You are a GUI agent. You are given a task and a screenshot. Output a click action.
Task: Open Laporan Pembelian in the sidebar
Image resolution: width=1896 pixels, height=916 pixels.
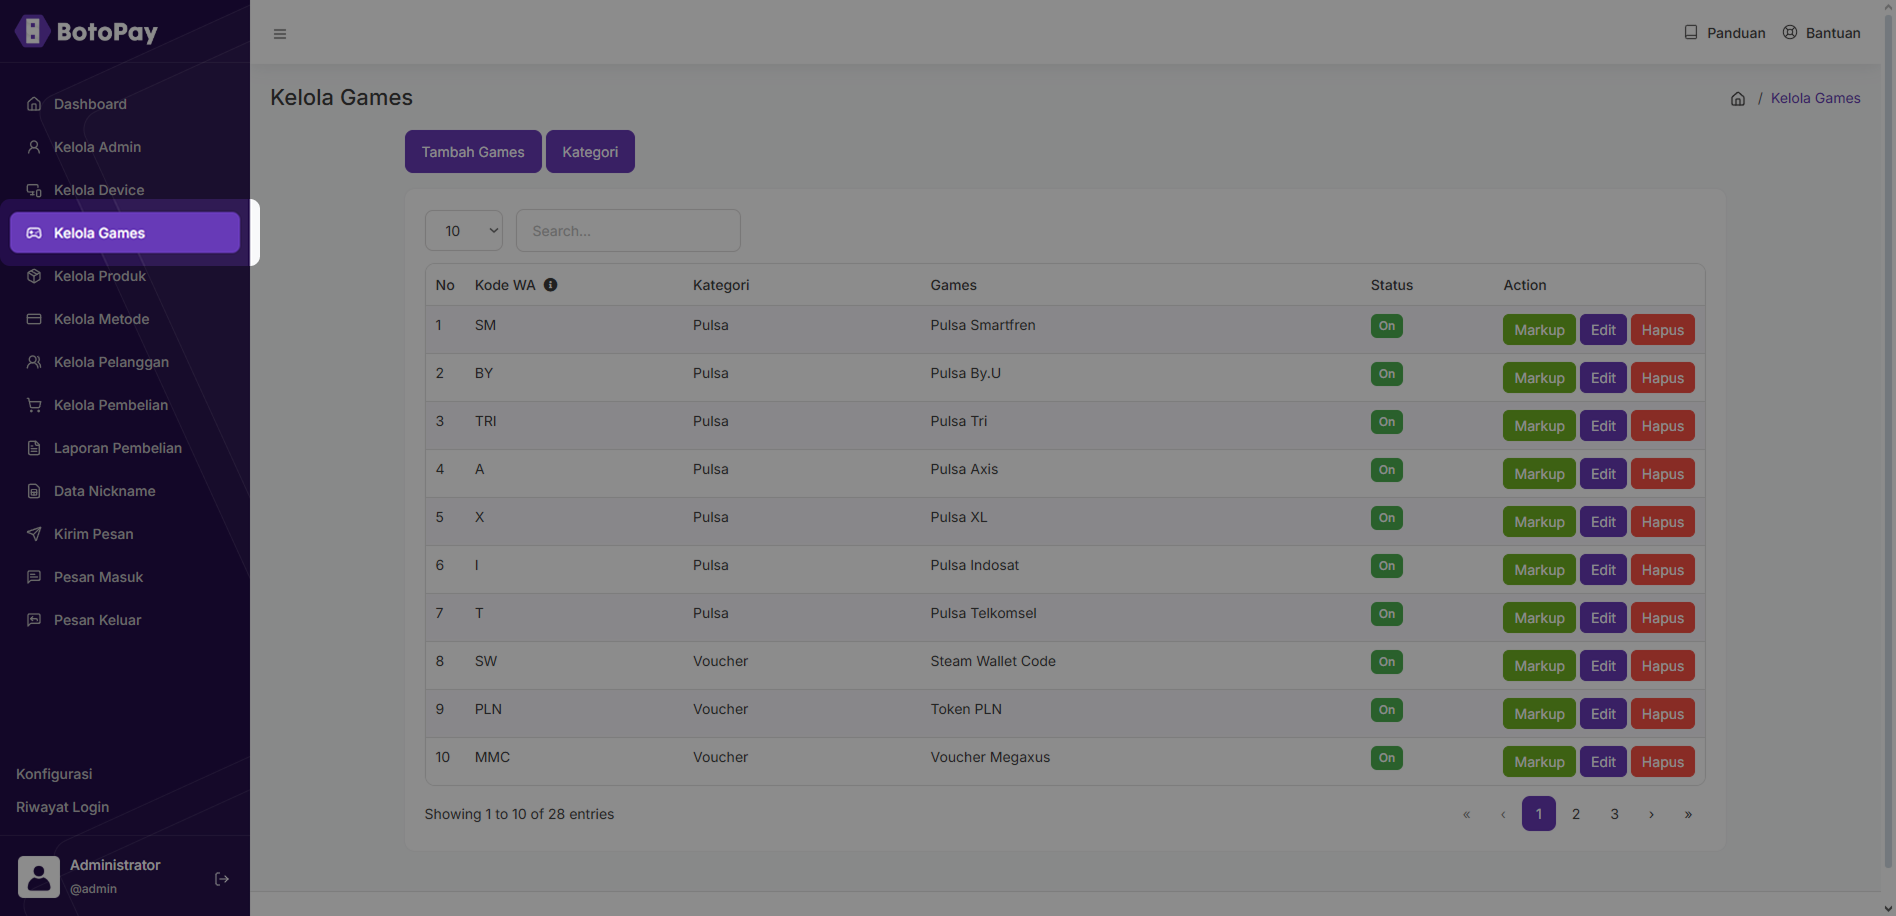click(117, 448)
